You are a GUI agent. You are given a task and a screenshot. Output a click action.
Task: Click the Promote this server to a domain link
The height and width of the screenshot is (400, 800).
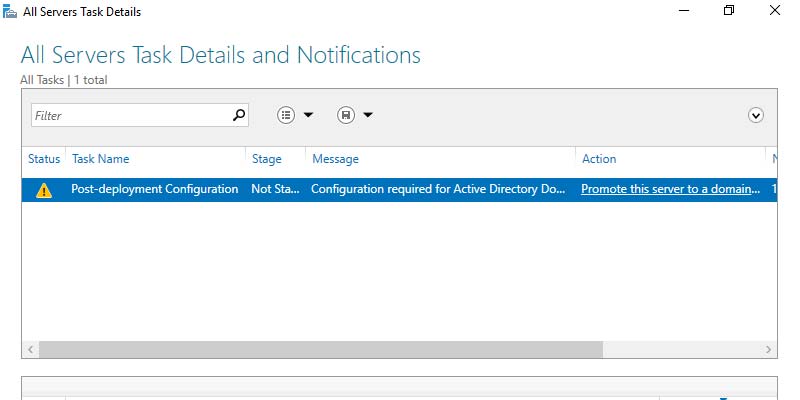tap(670, 189)
